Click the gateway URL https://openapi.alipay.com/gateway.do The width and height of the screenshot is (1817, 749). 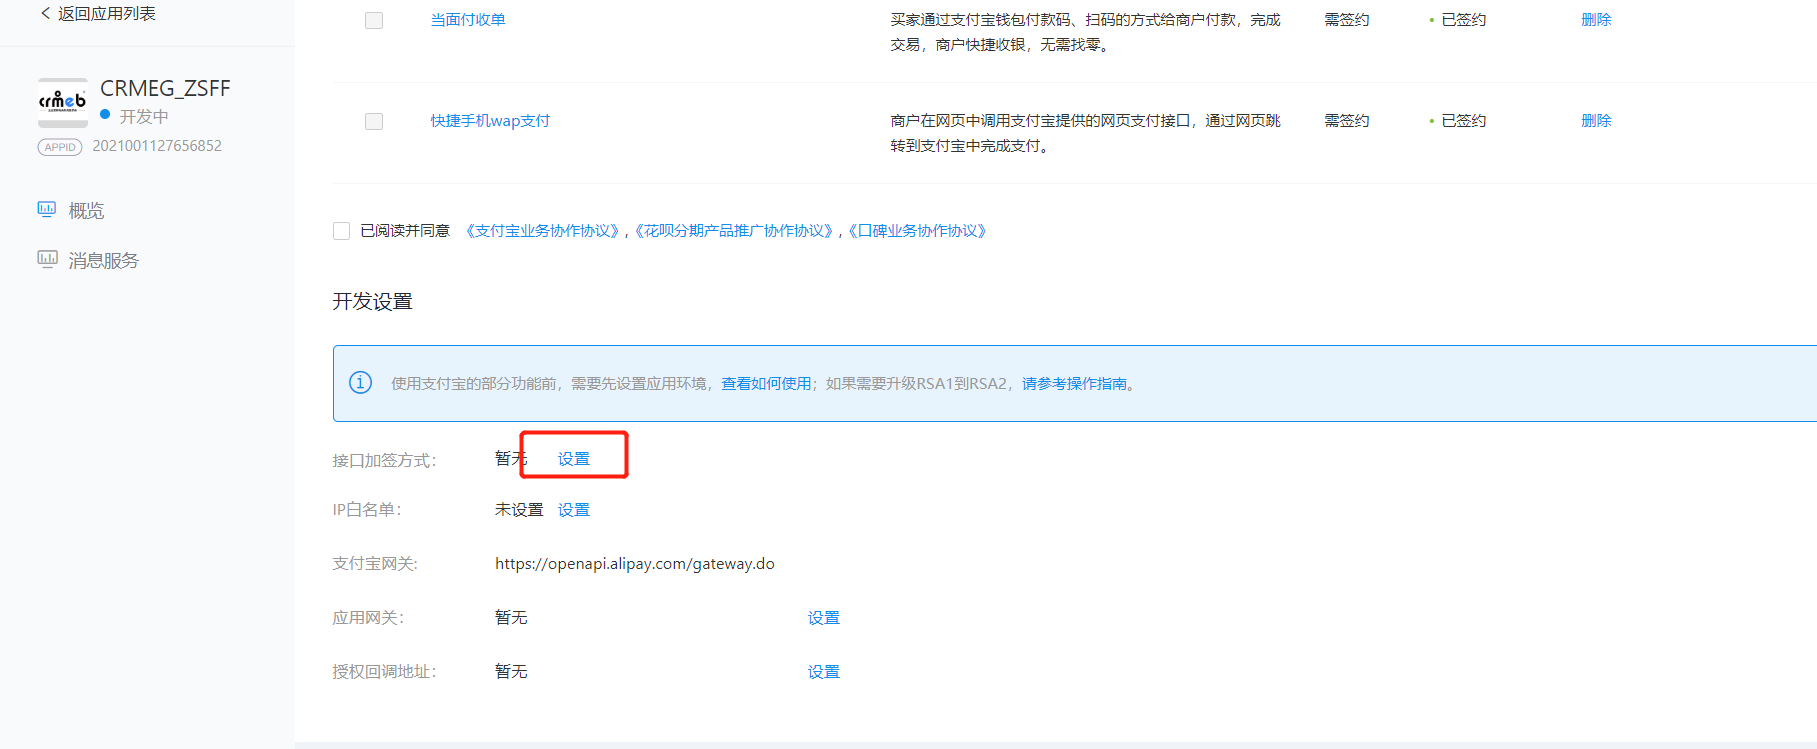635,564
